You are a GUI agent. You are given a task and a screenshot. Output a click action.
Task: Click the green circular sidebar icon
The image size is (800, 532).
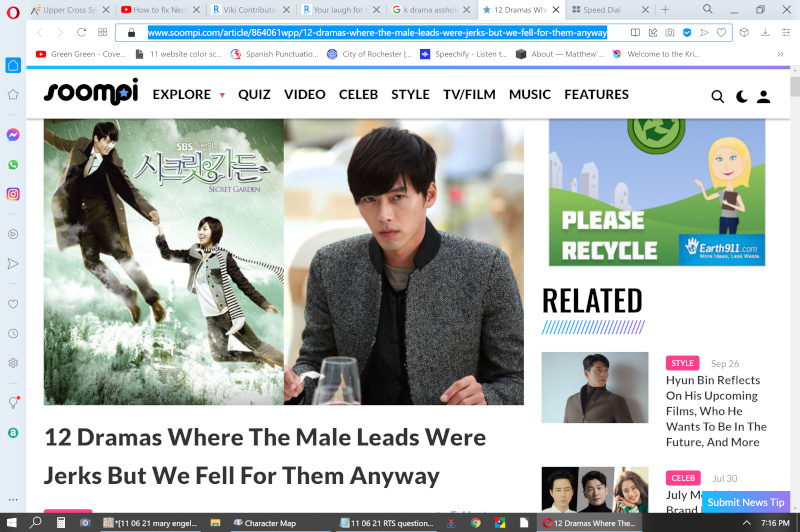(x=13, y=433)
